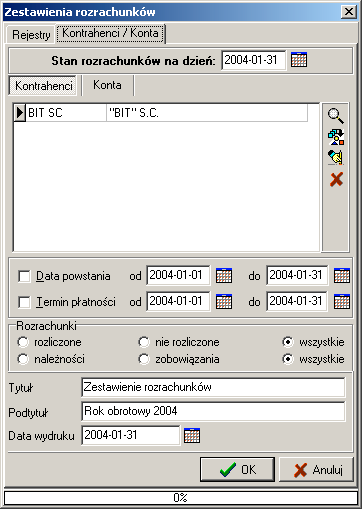
Task: Open calendar for Termin płatności od date
Action: (224, 301)
